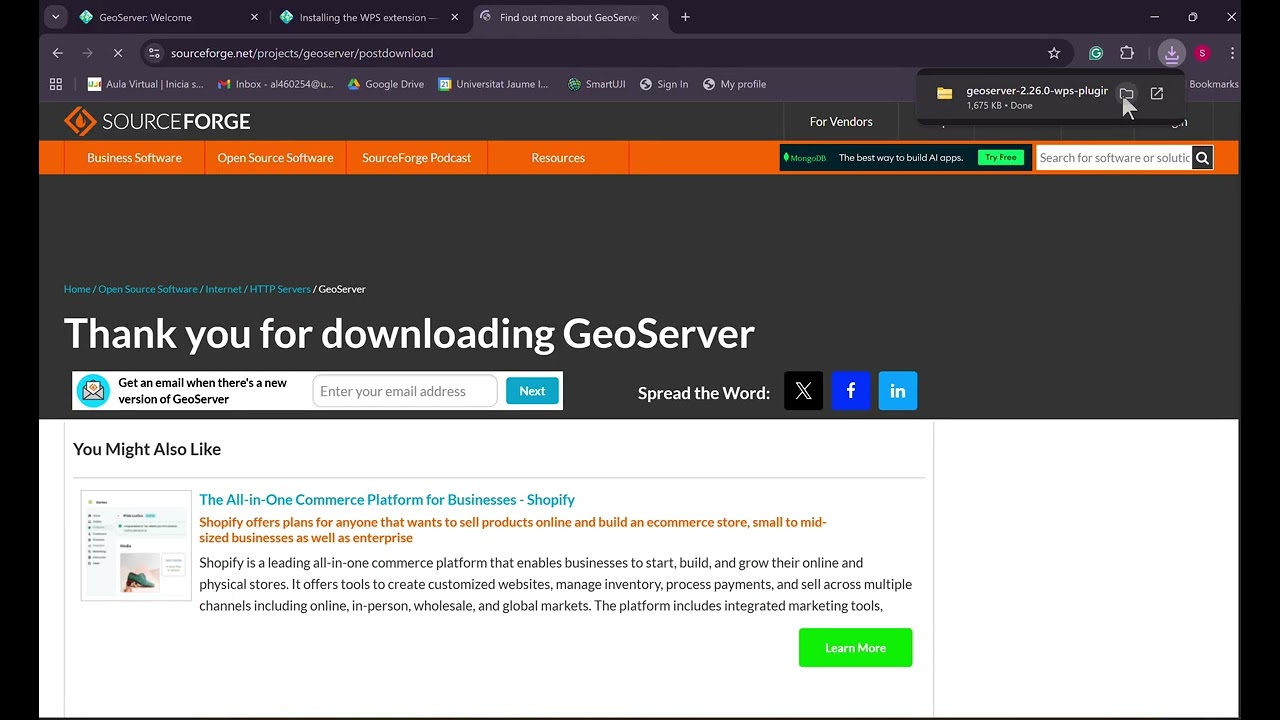This screenshot has height=720, width=1280.
Task: Open Universitat Jaume I bookmark
Action: (494, 84)
